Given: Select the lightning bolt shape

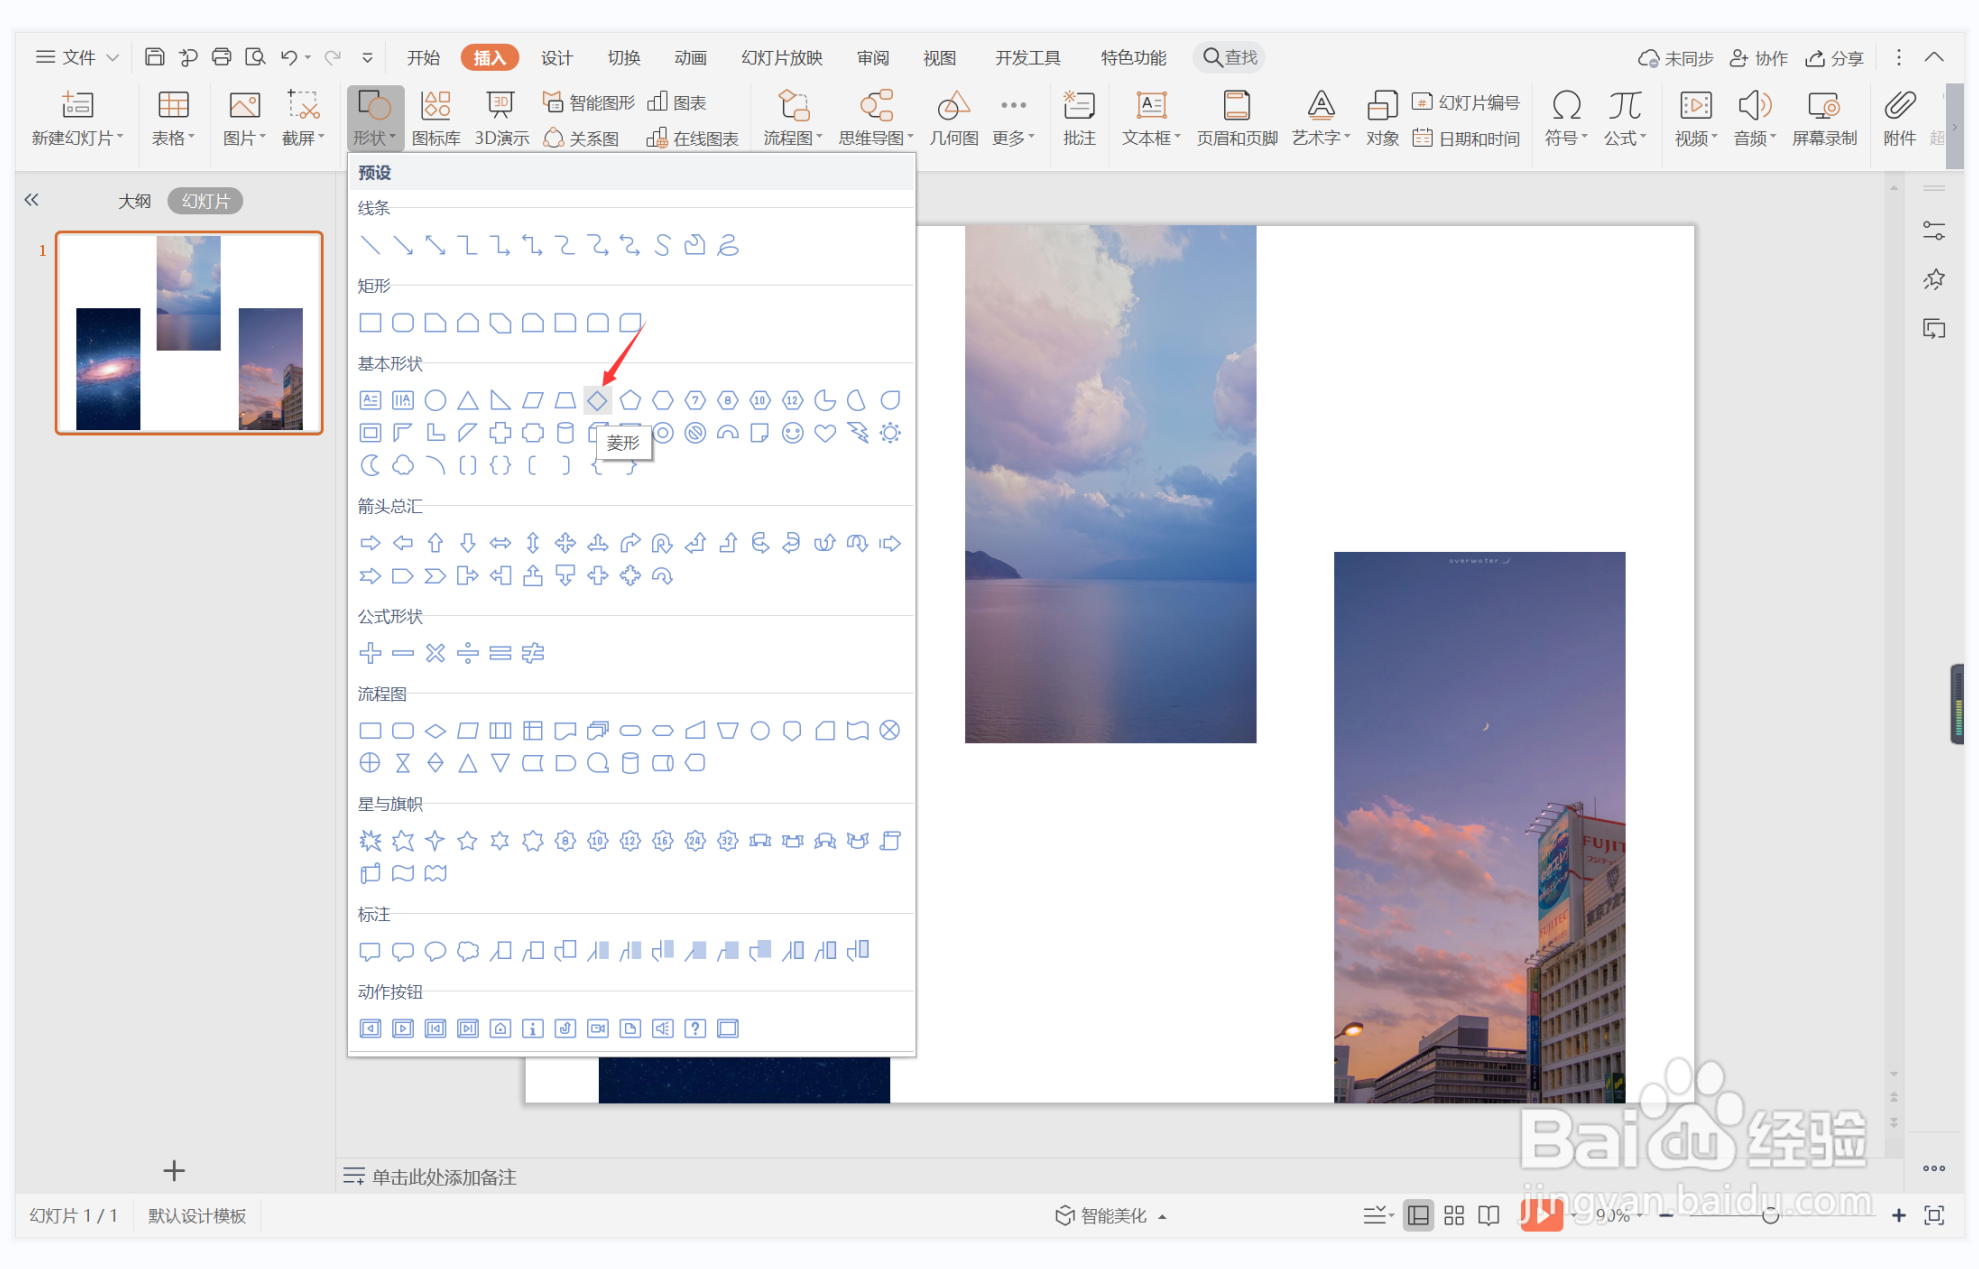Looking at the screenshot, I should 857,433.
